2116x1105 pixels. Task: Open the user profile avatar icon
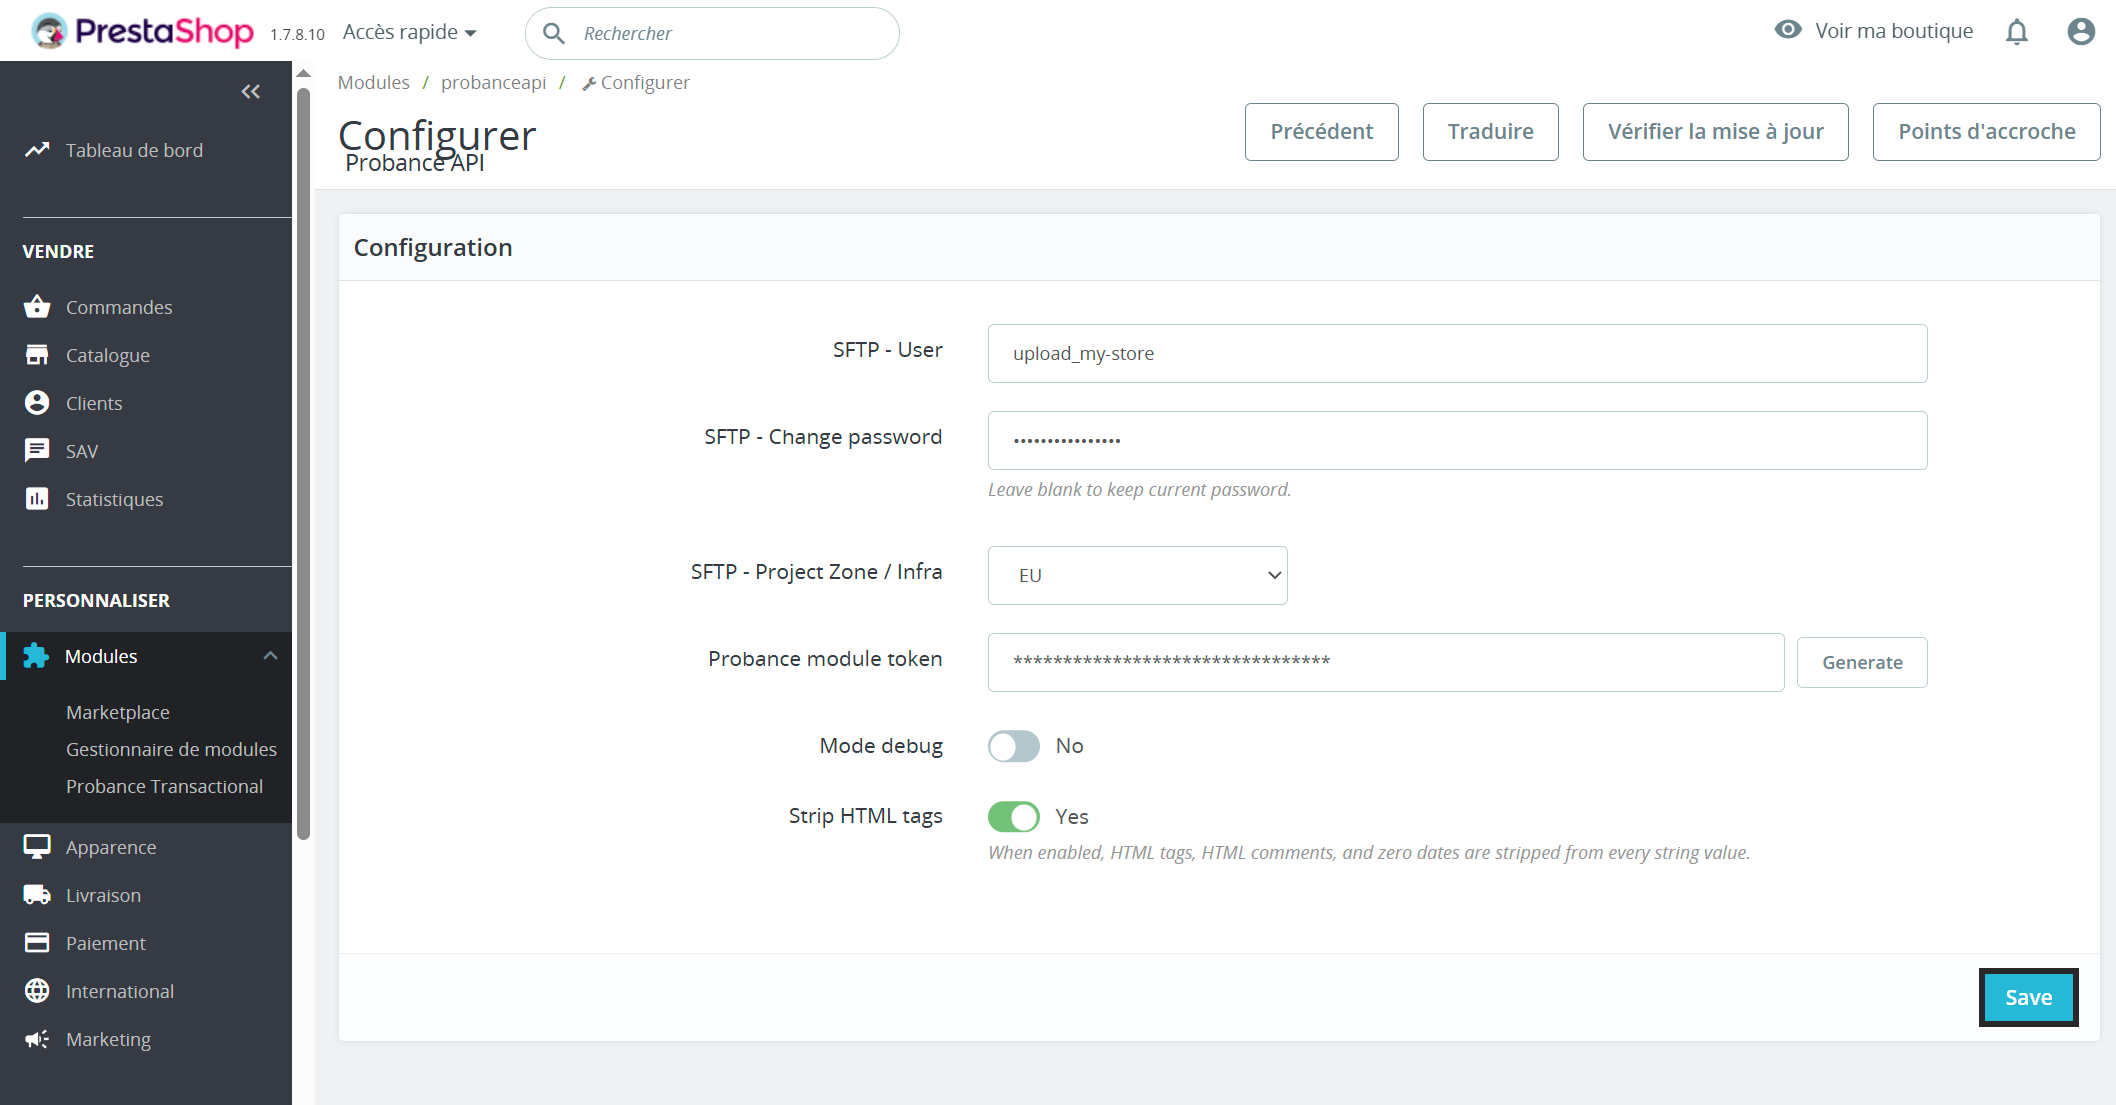(2081, 32)
